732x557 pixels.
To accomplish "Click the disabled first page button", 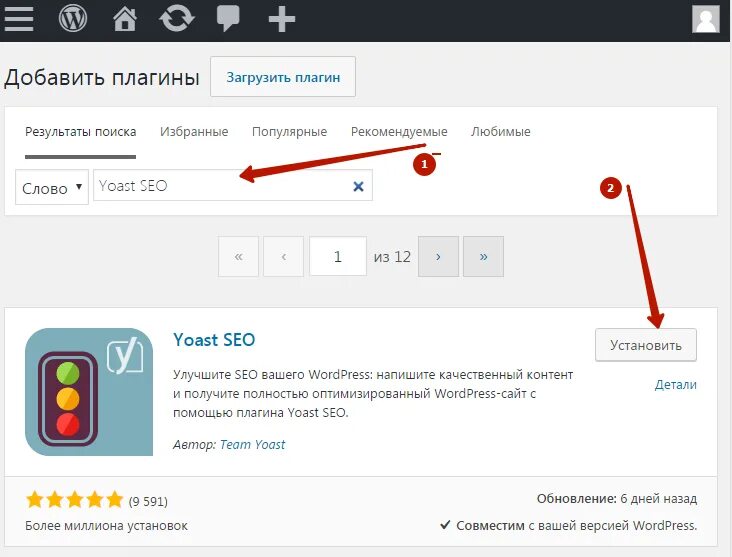I will coord(238,256).
